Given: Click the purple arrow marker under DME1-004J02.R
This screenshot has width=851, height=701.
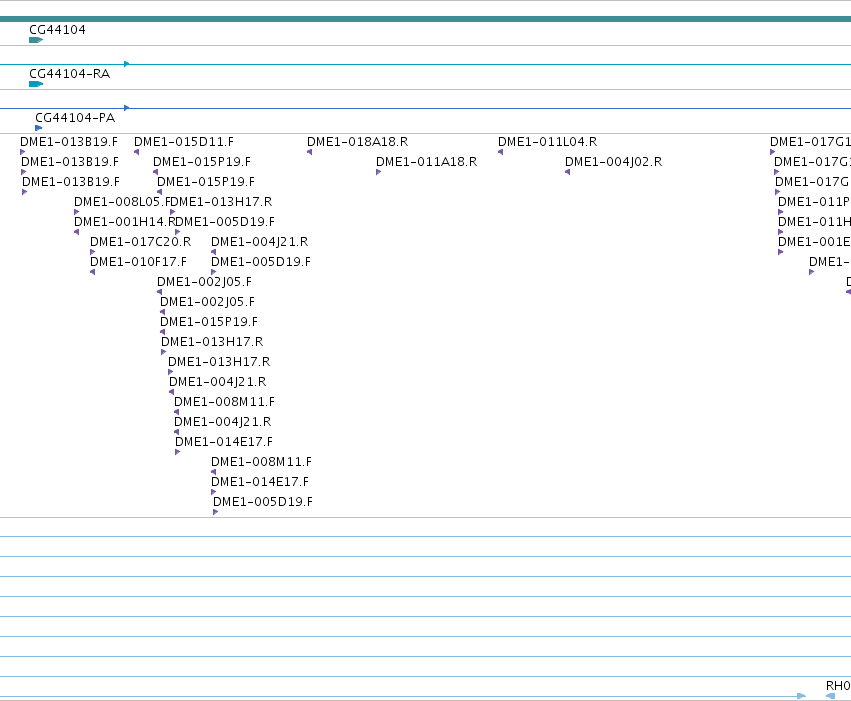Looking at the screenshot, I should pyautogui.click(x=567, y=172).
